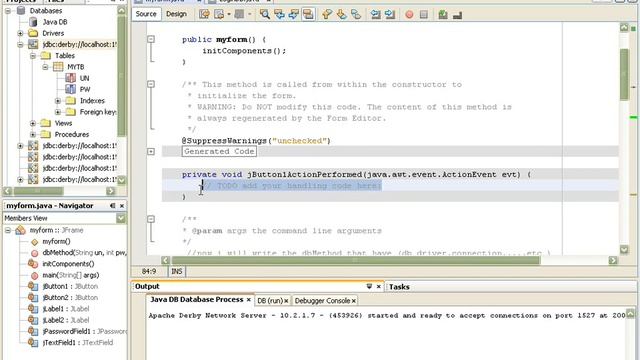Close the DB (run) tab
This screenshot has height=360, width=640.
[x=286, y=301]
